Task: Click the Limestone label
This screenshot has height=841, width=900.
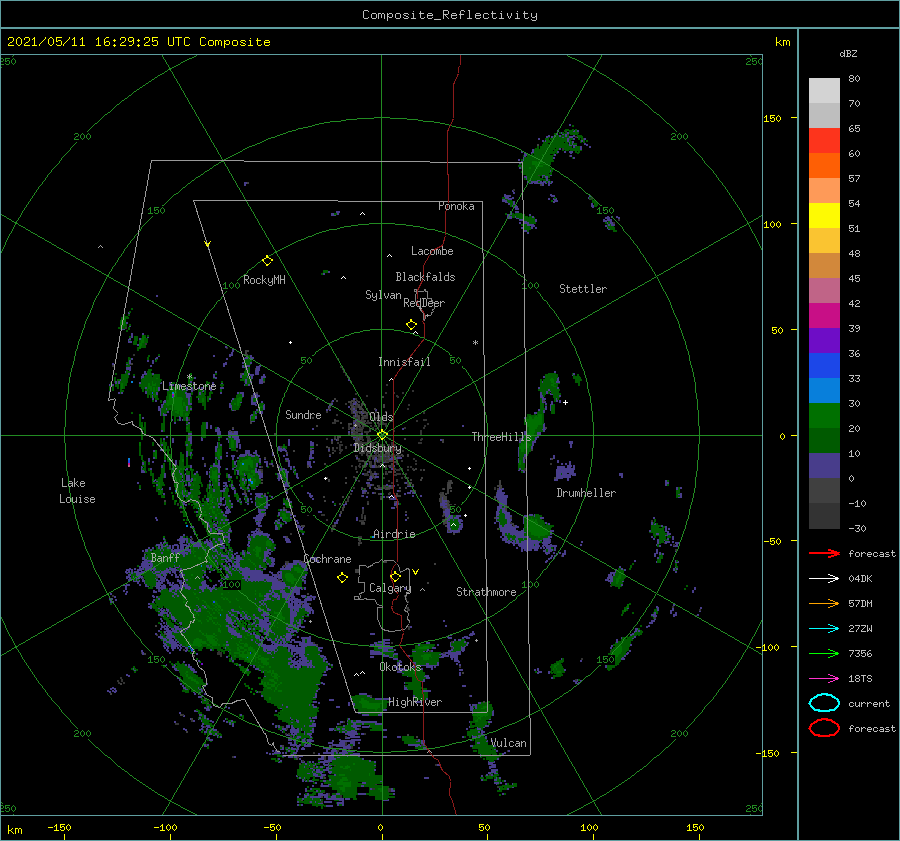Action: pyautogui.click(x=189, y=386)
